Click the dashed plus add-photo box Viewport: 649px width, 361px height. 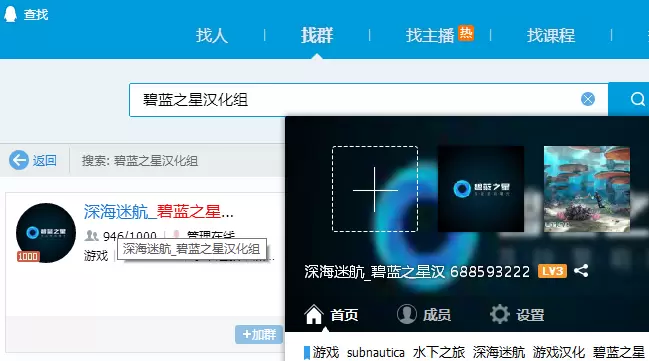point(375,189)
